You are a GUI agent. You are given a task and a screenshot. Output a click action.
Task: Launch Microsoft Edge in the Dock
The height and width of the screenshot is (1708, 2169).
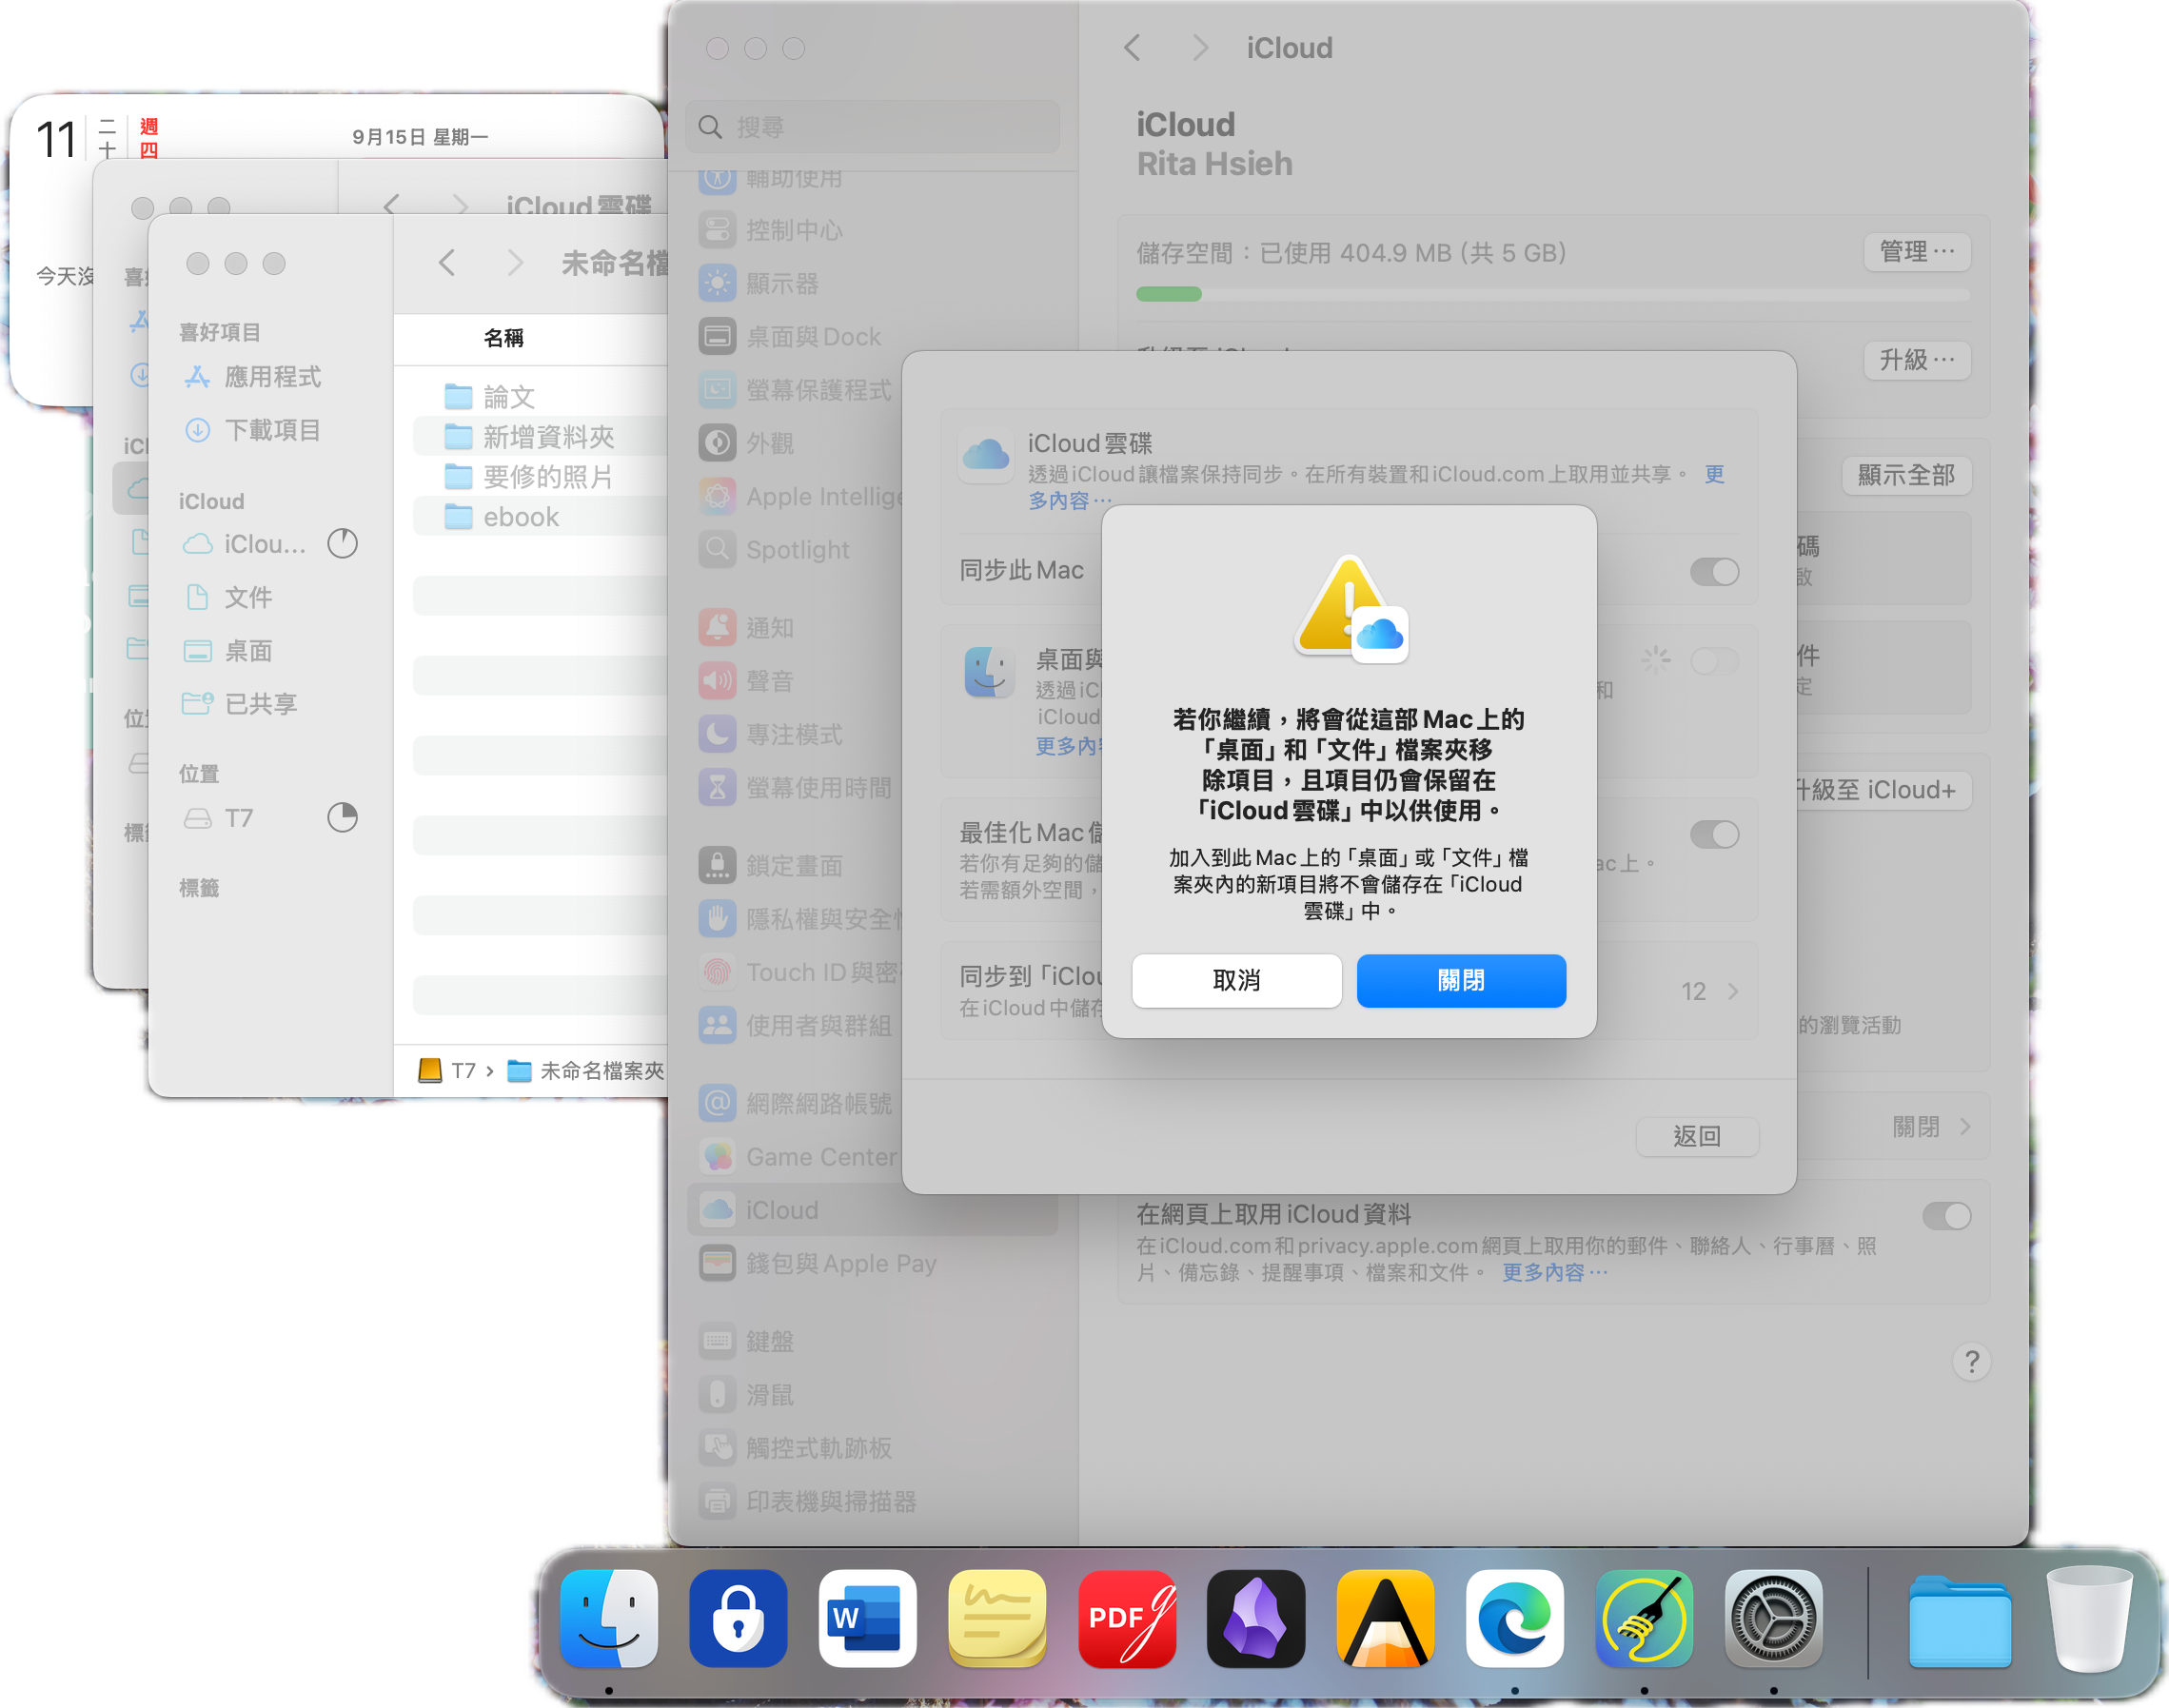(x=1514, y=1618)
